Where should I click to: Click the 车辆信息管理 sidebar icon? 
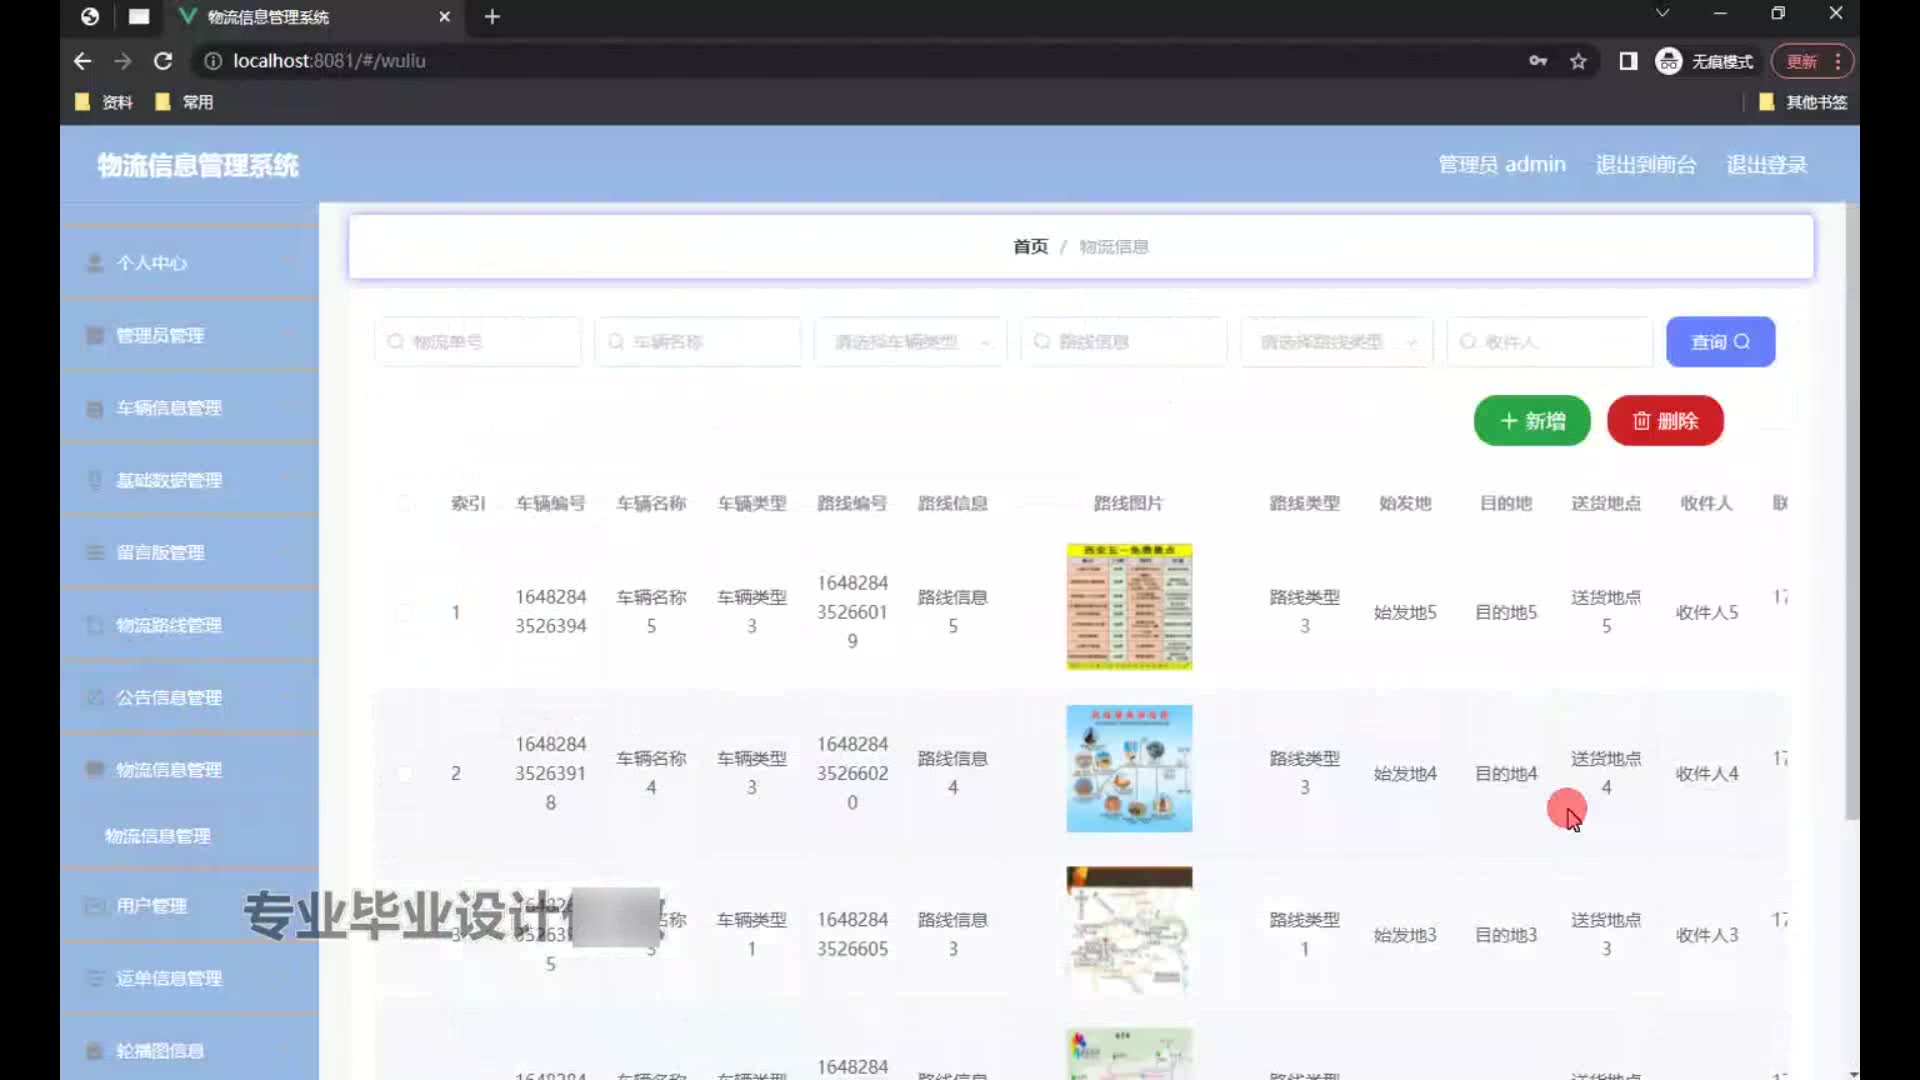pyautogui.click(x=95, y=408)
